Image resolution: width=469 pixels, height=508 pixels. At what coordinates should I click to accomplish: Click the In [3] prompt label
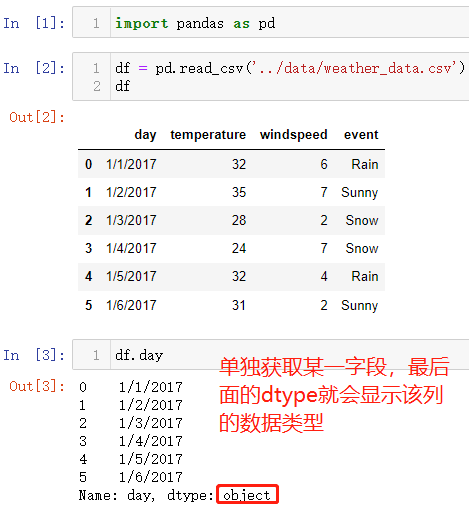[34, 355]
